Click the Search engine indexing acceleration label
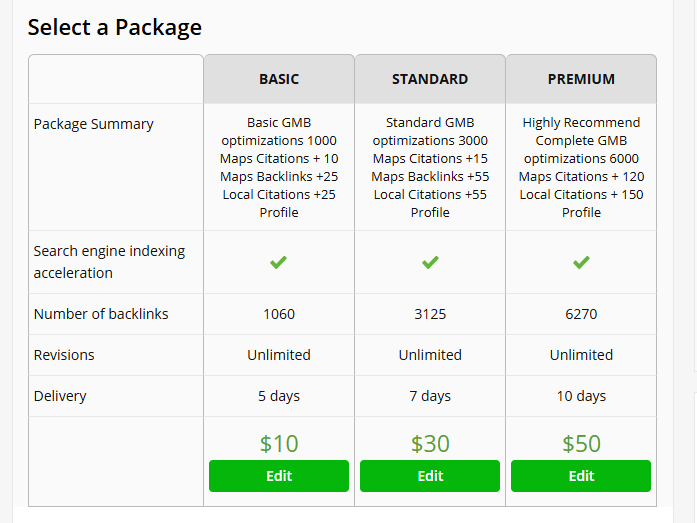 tap(109, 262)
